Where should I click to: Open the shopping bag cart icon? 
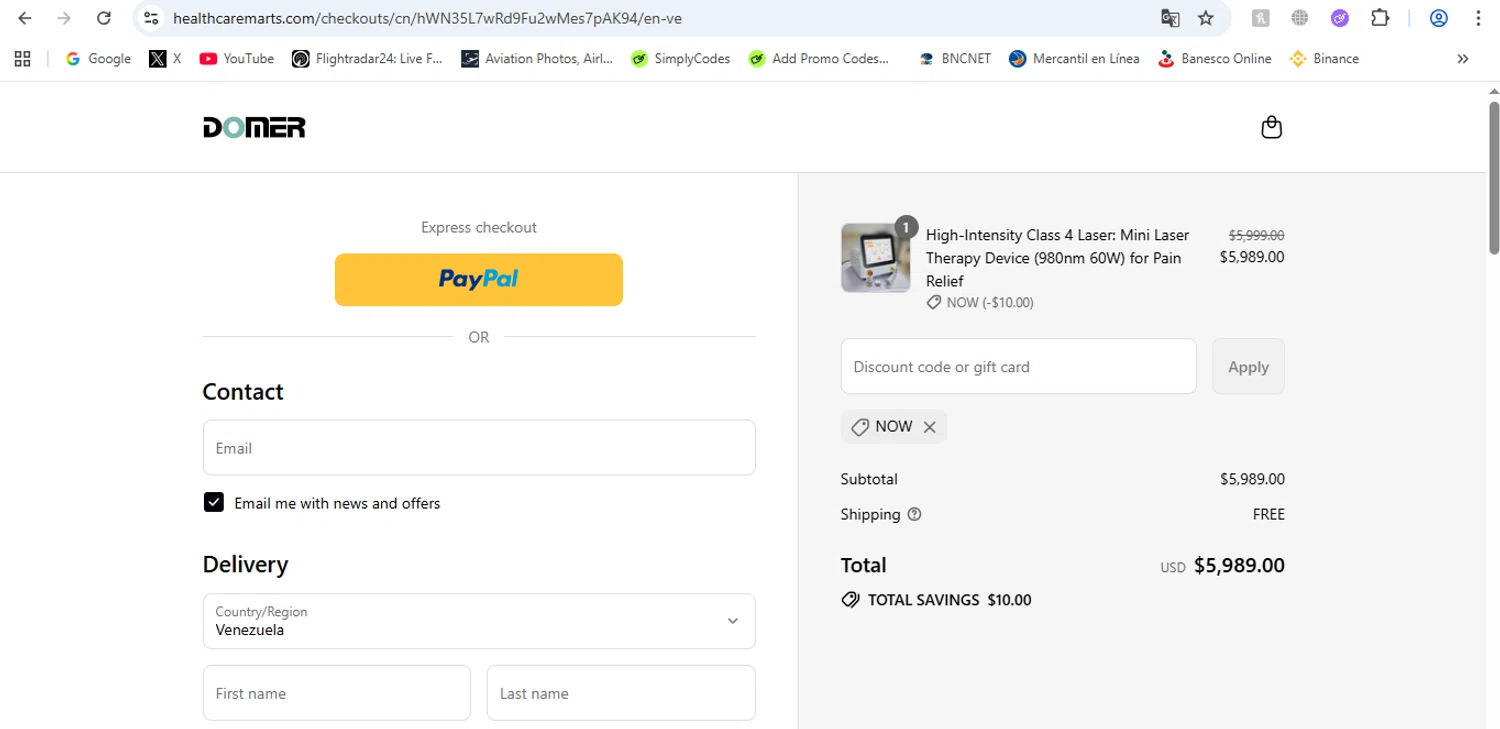[x=1271, y=127]
